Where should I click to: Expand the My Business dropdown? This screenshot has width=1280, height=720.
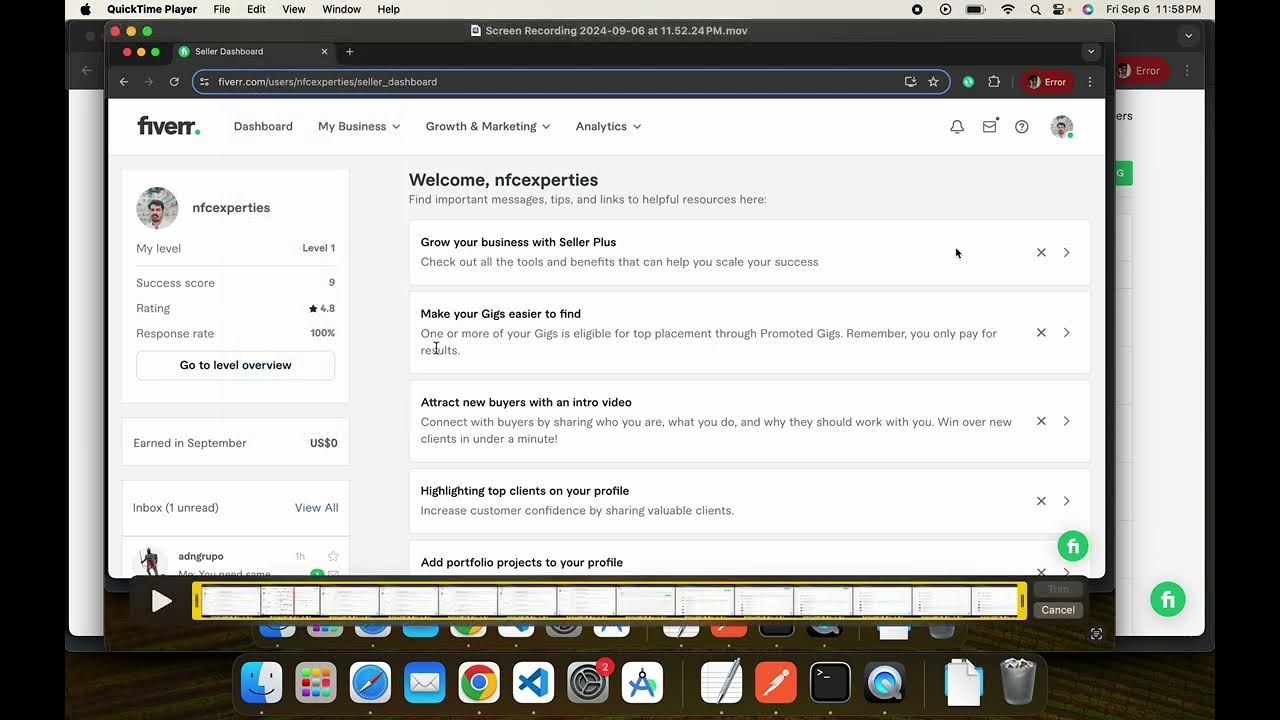(359, 126)
